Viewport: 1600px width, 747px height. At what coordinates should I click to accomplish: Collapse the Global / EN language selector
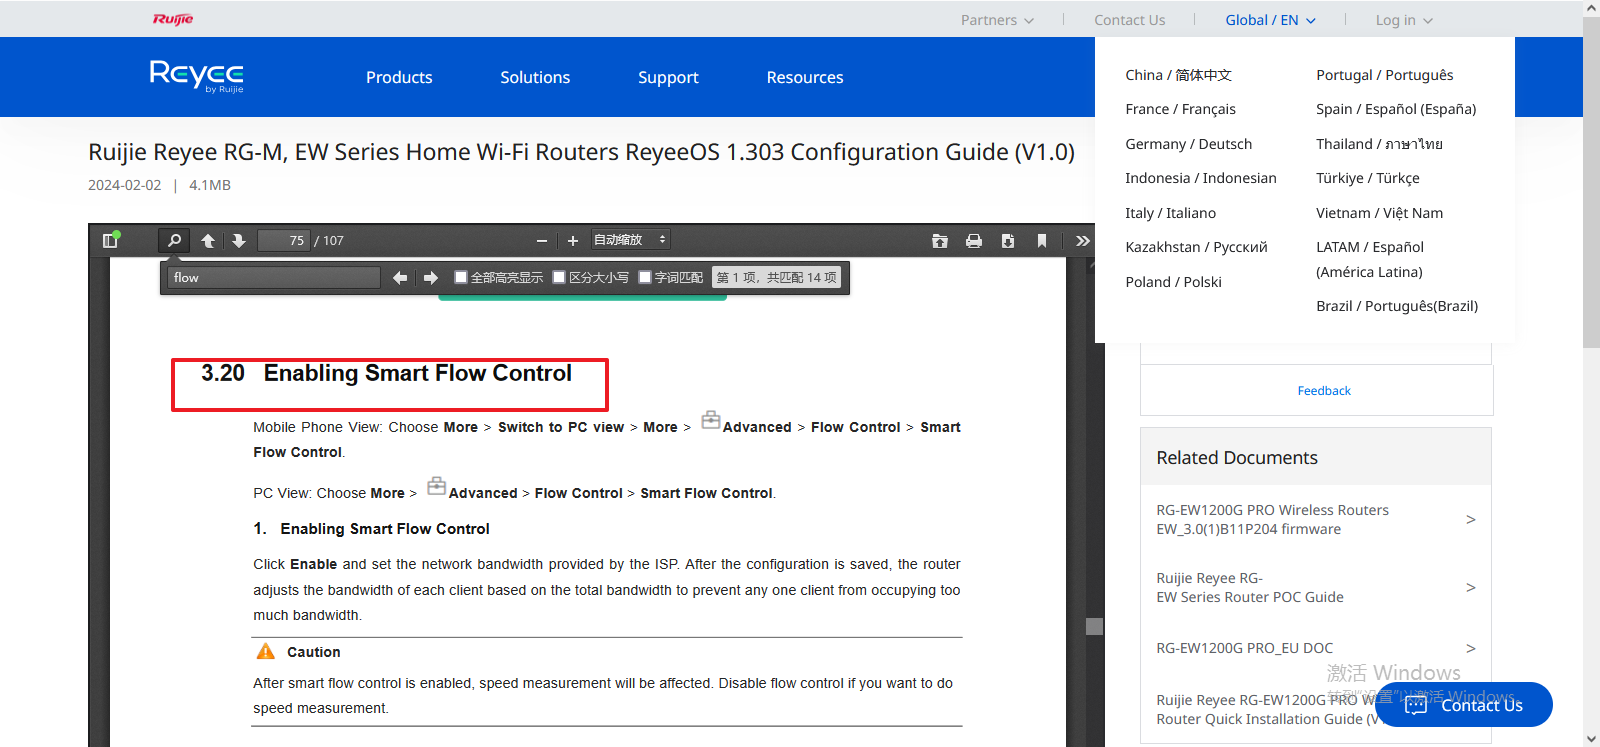click(1270, 20)
